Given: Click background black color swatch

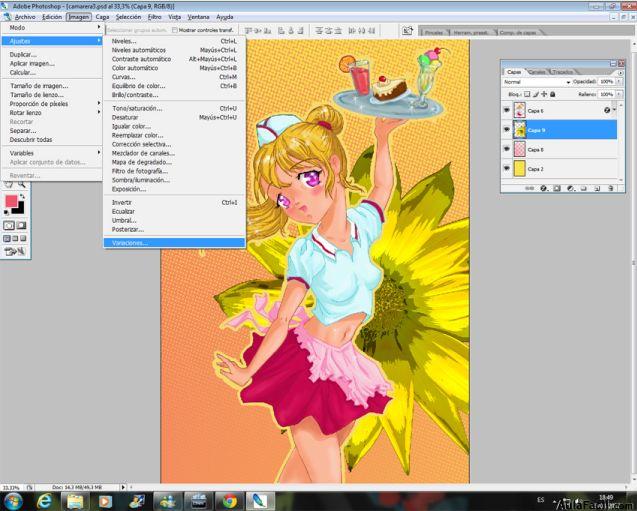Looking at the screenshot, I should (x=20, y=209).
